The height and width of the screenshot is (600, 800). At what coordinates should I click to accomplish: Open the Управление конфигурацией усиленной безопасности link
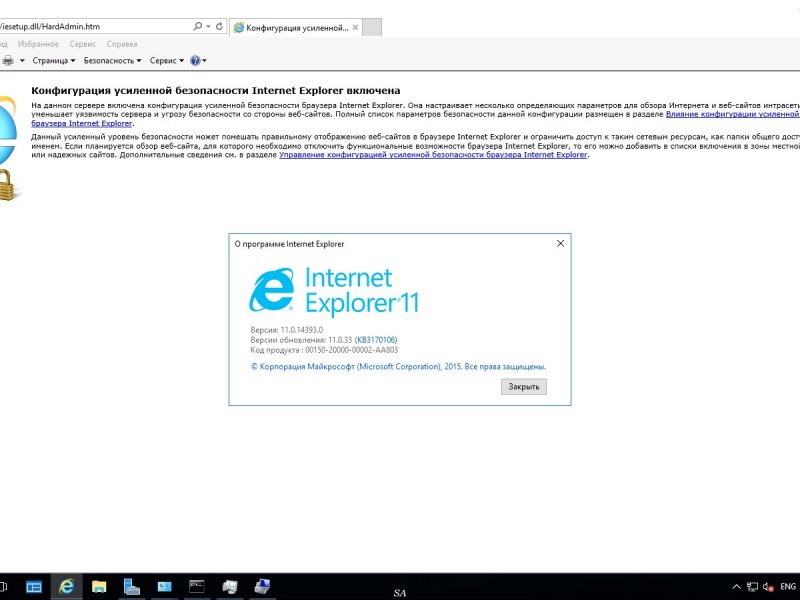(433, 155)
